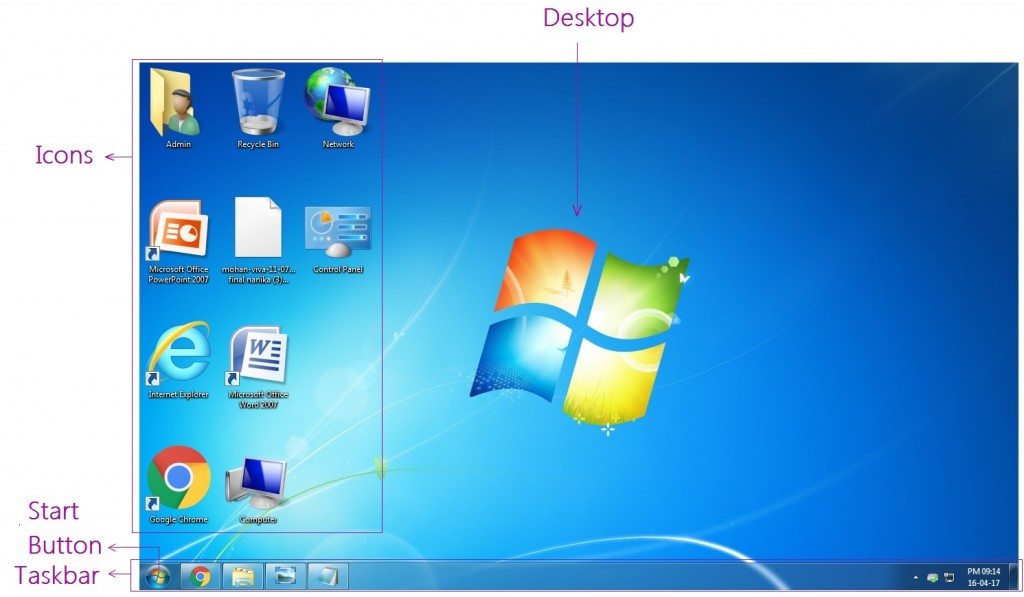1024x597 pixels.
Task: Click the Start button
Action: tap(156, 577)
